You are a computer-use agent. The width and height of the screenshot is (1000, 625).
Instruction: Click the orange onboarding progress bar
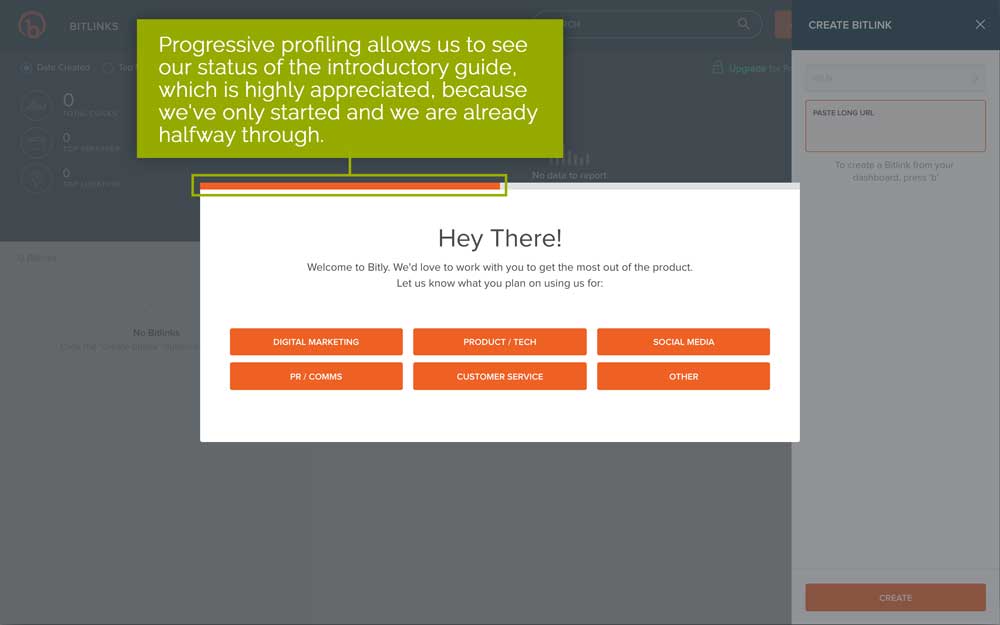[x=349, y=186]
